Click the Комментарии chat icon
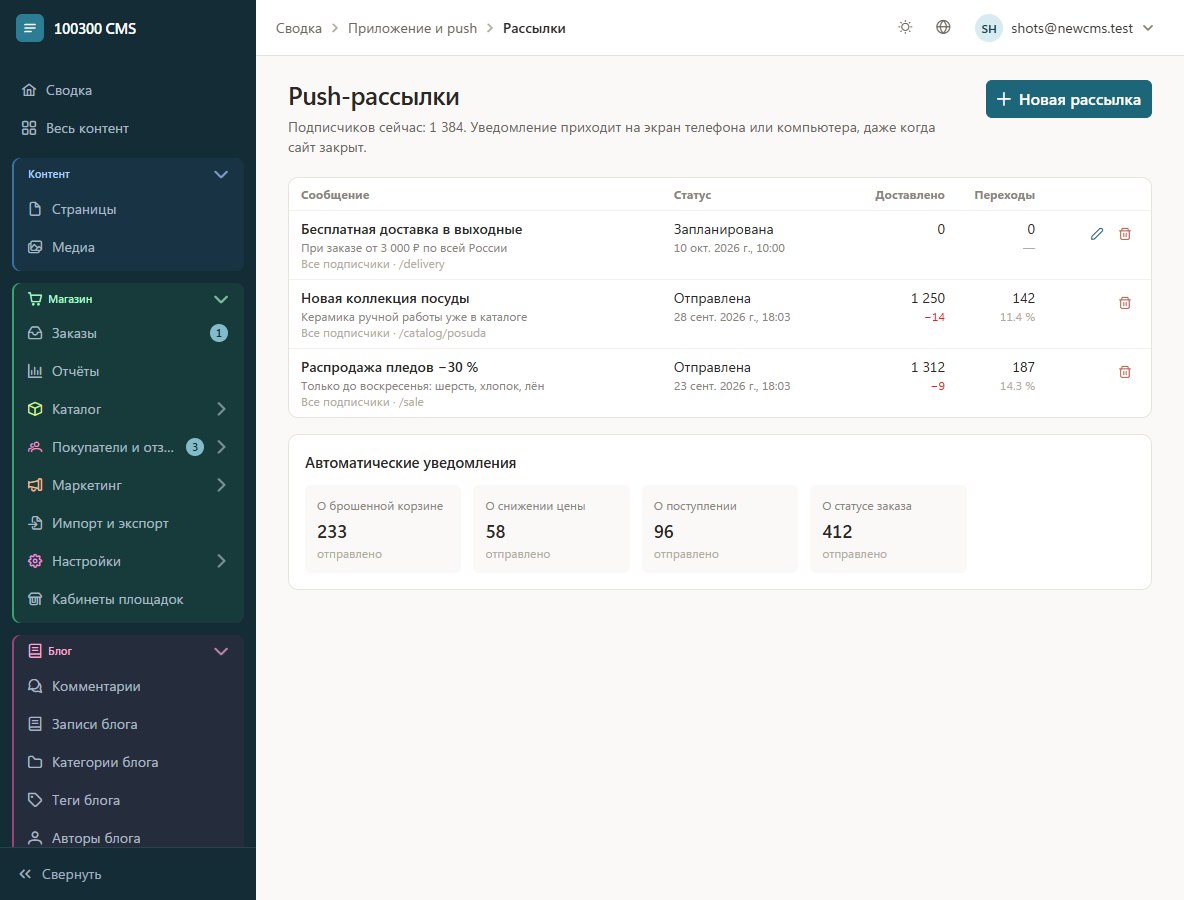The image size is (1184, 900). [35, 686]
